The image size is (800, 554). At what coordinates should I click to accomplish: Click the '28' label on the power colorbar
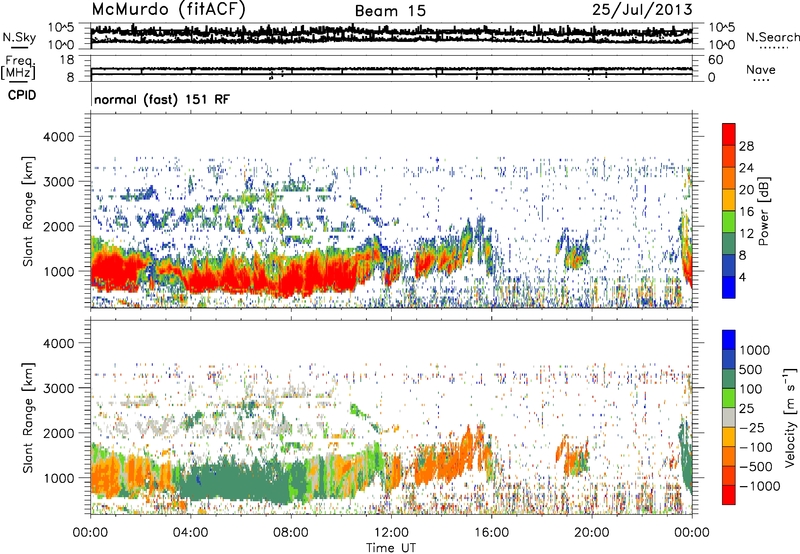746,146
